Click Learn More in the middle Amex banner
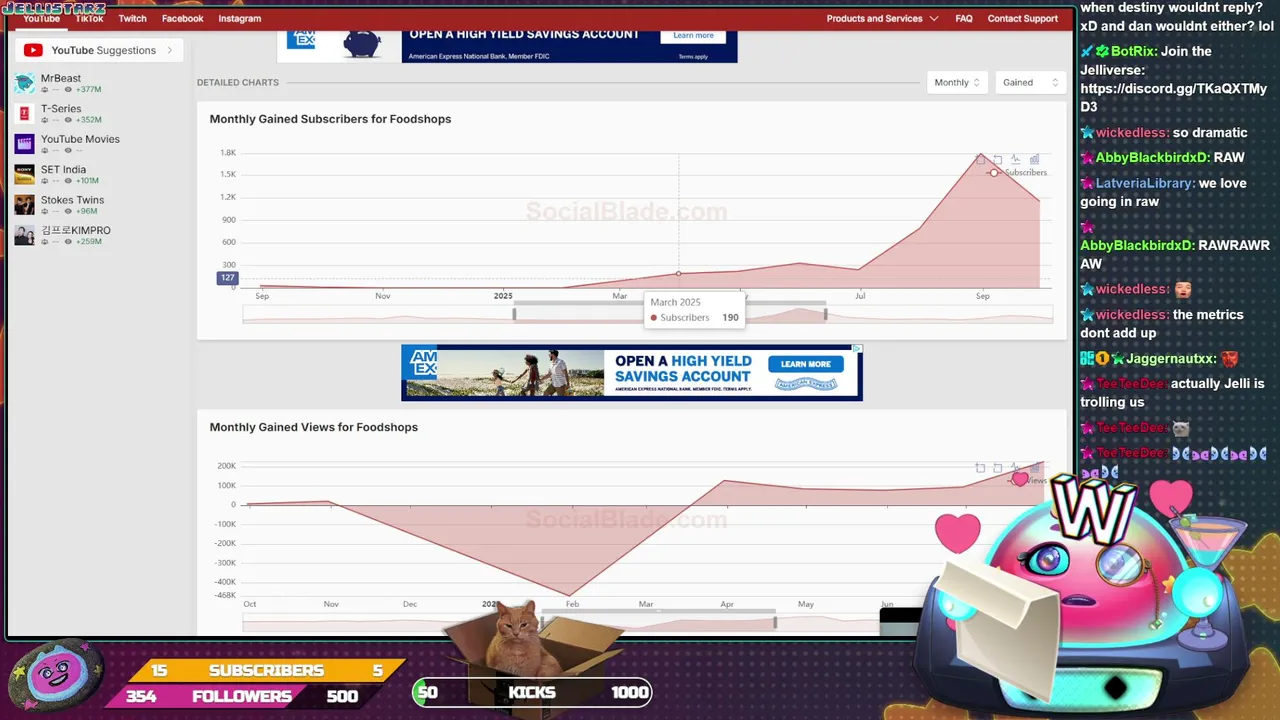Screen dimensions: 1280x720 (806, 364)
